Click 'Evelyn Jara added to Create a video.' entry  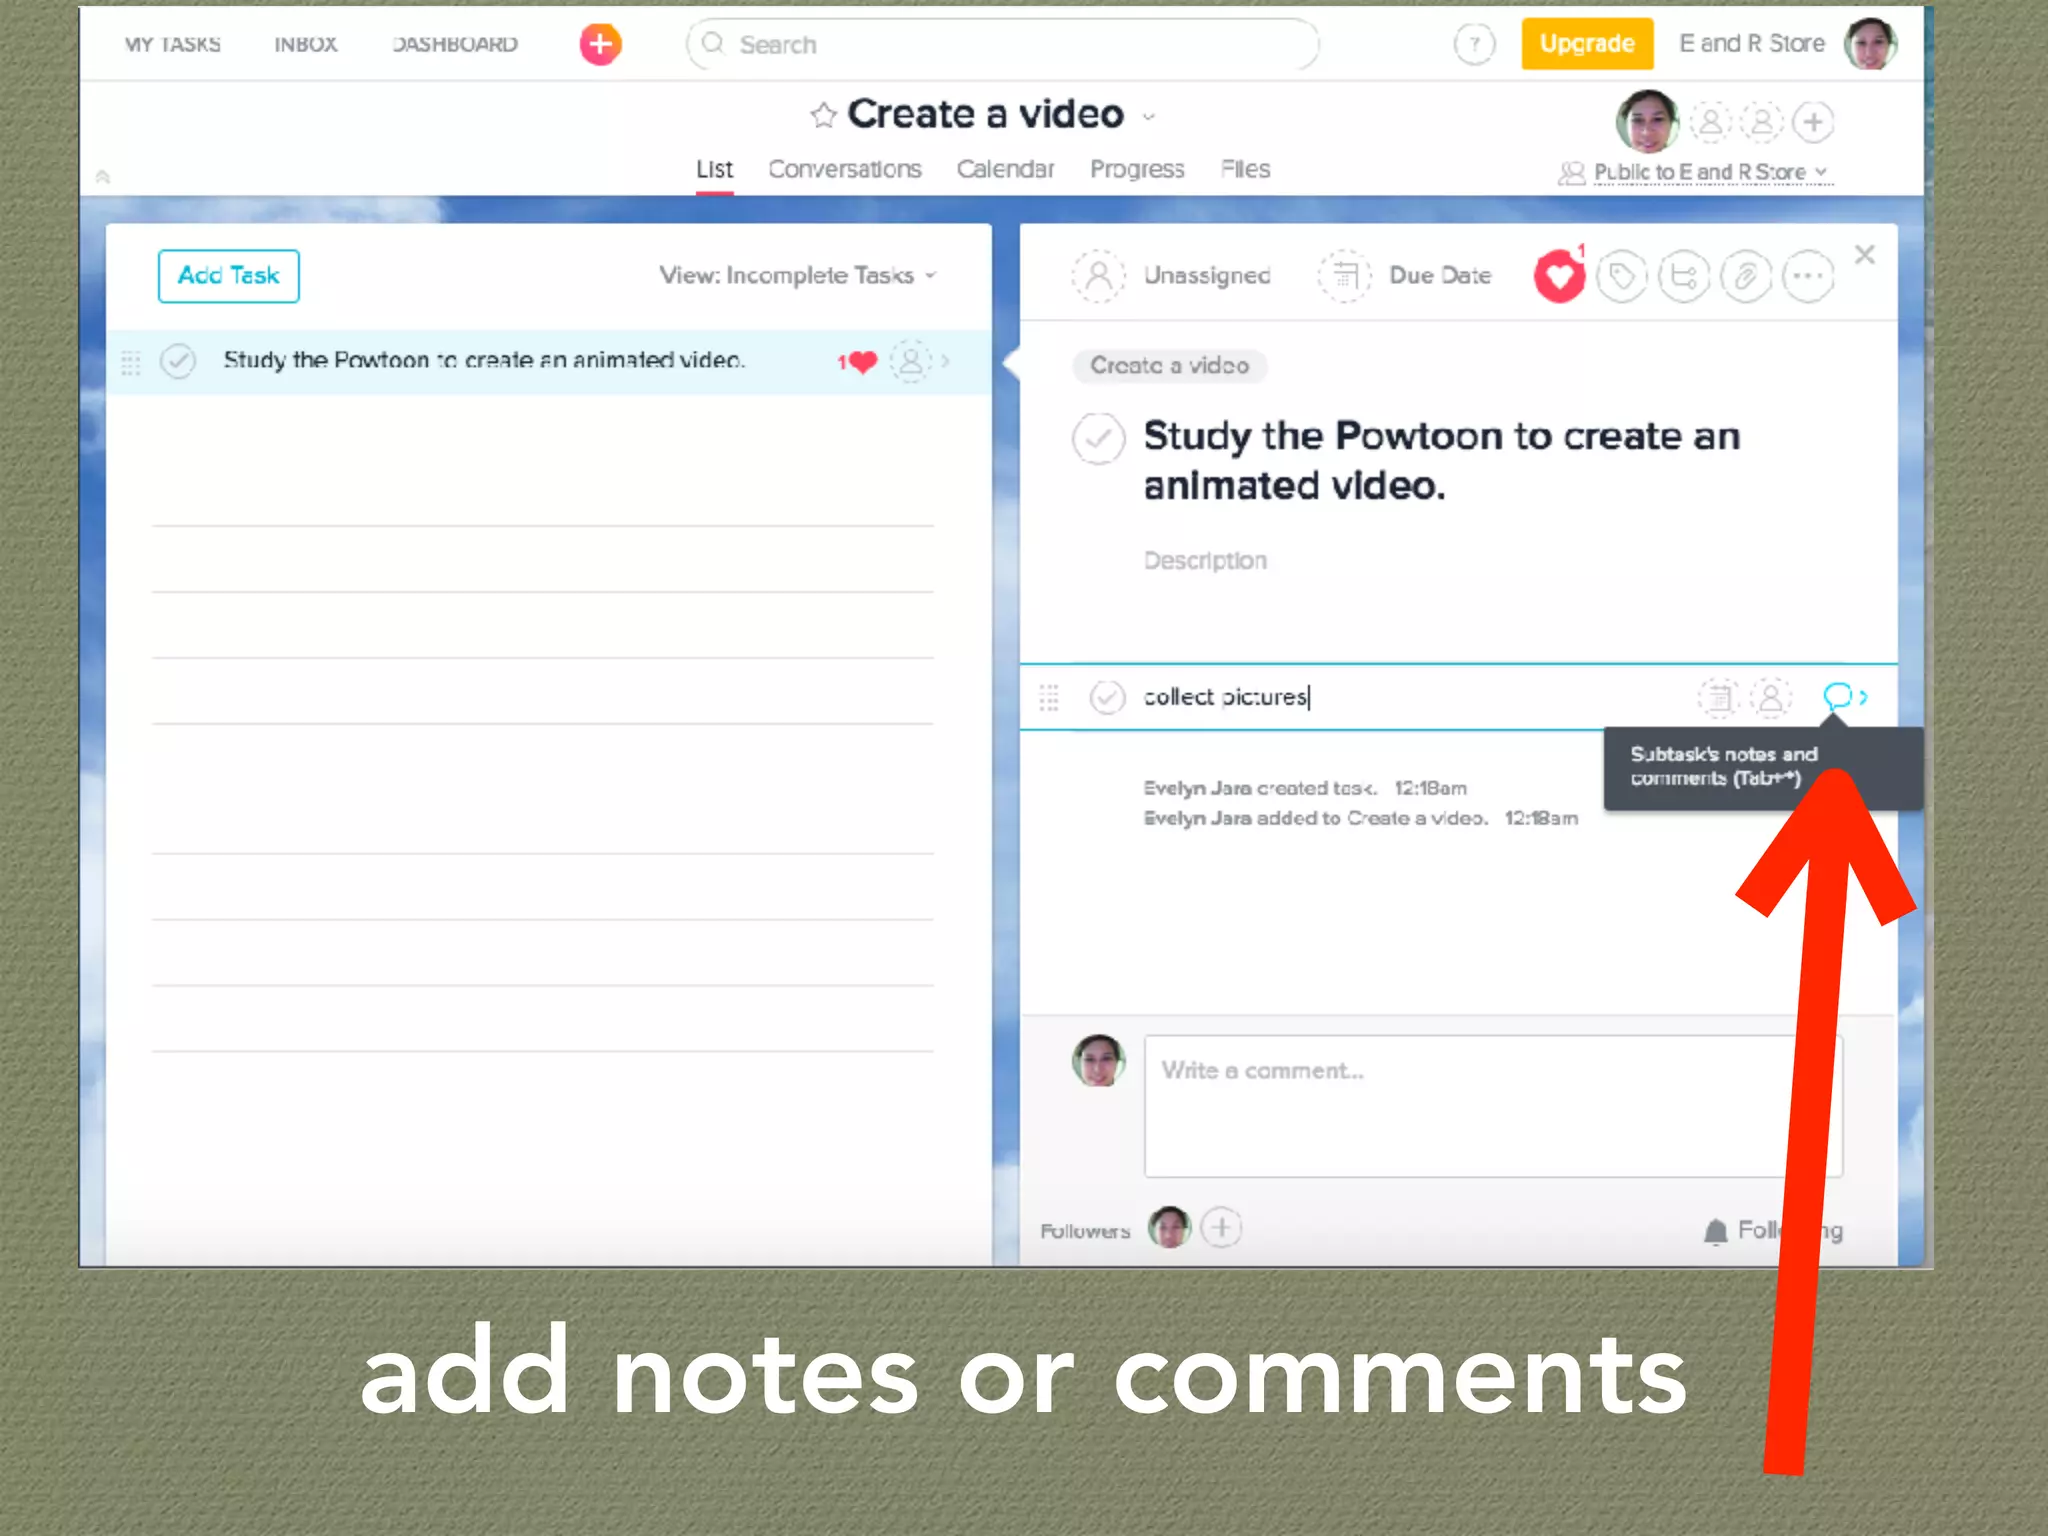click(x=1315, y=818)
